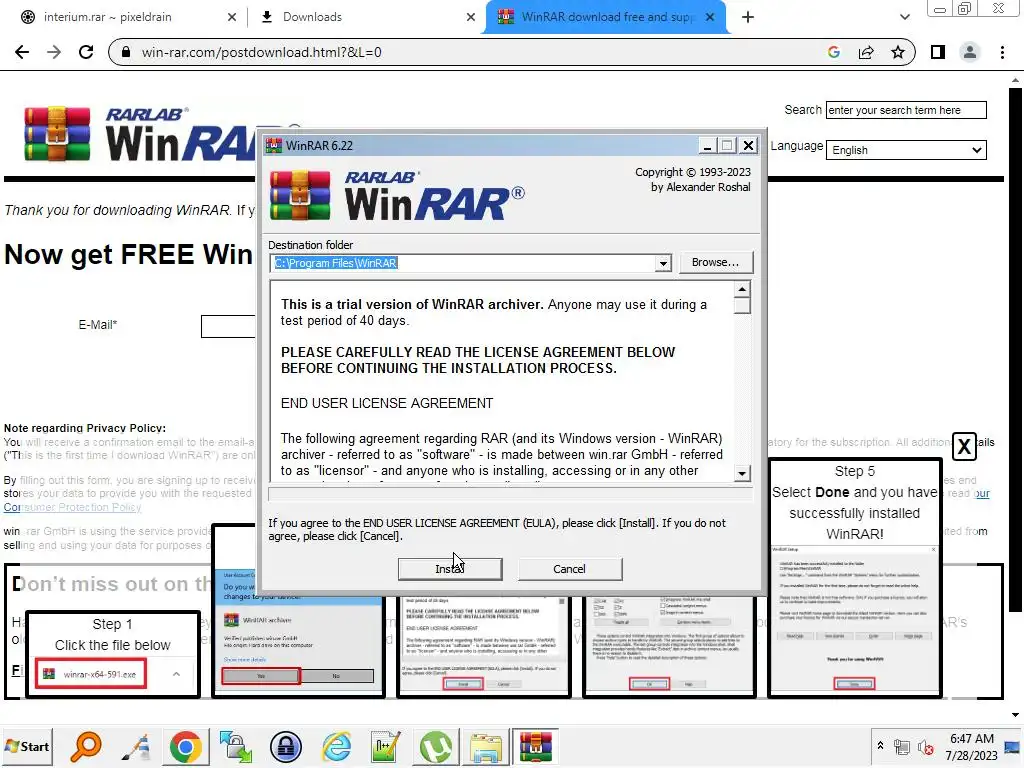Open uTorrent from the taskbar
The height and width of the screenshot is (768, 1024).
click(x=436, y=747)
